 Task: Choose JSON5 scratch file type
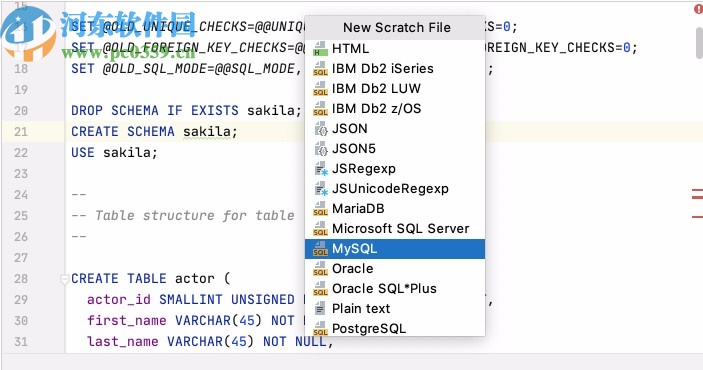click(395, 148)
